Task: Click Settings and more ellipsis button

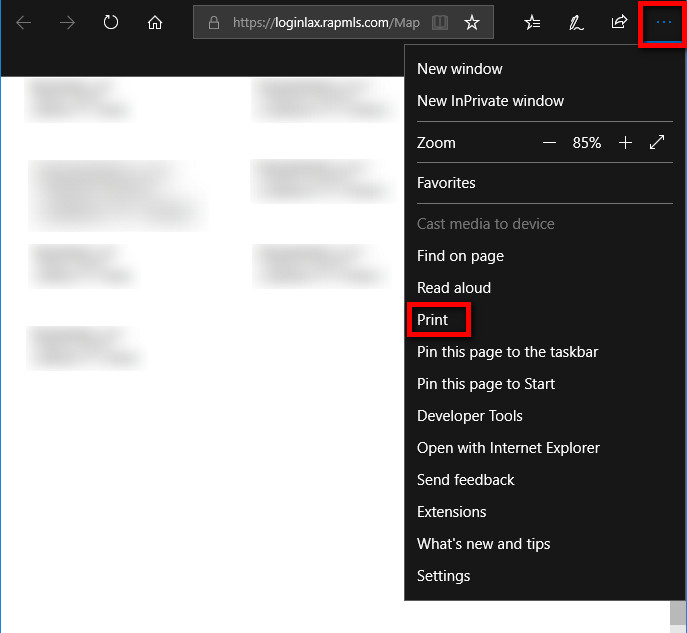Action: point(663,22)
